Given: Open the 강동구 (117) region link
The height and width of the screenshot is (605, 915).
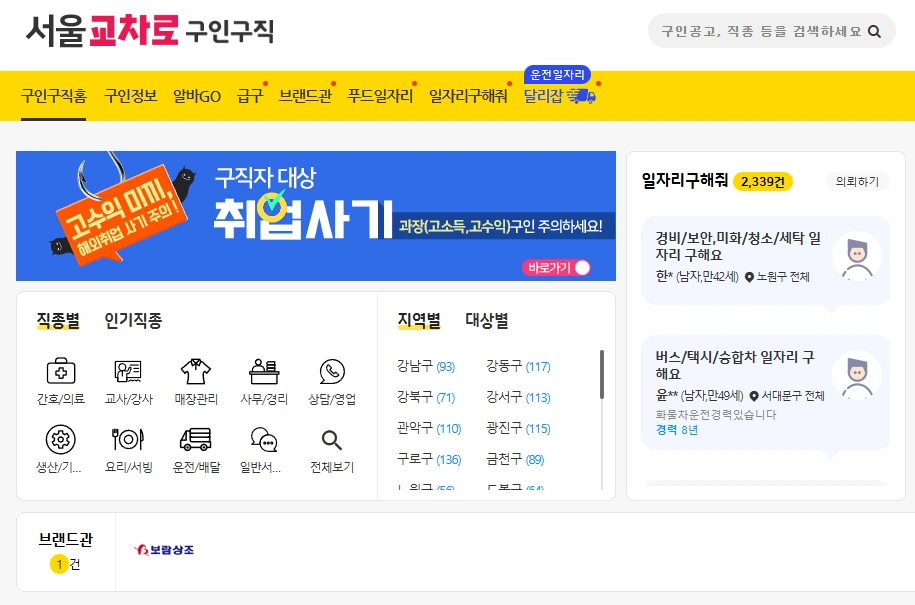Looking at the screenshot, I should 518,366.
